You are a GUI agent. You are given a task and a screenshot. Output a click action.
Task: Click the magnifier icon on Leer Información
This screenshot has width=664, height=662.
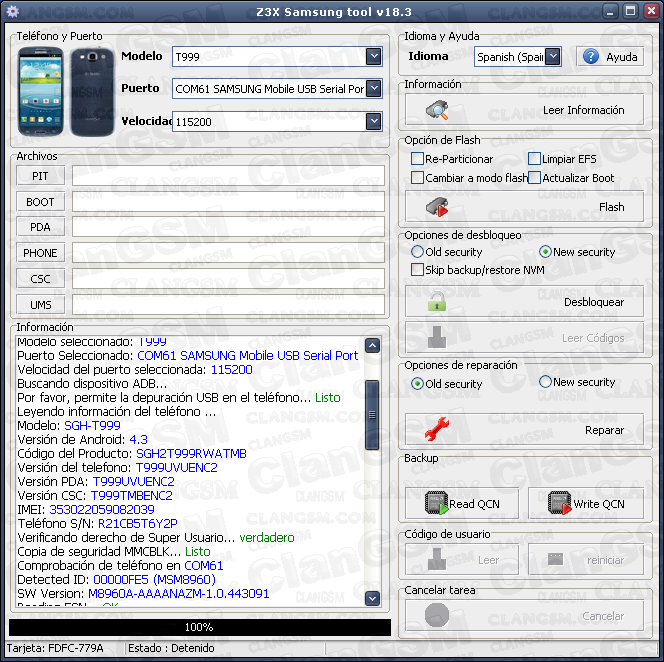437,111
